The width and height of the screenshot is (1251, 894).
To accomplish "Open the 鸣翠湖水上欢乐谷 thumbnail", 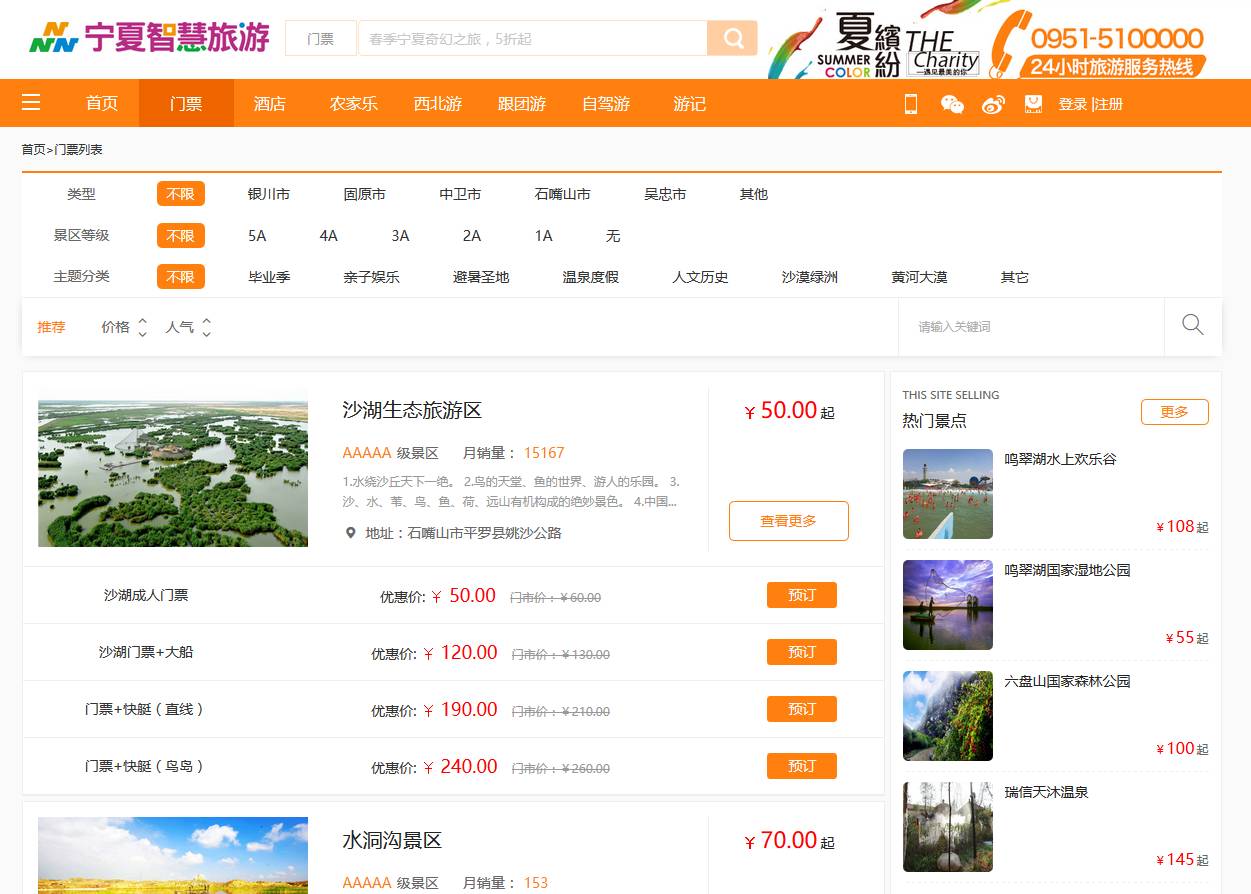I will coord(948,494).
